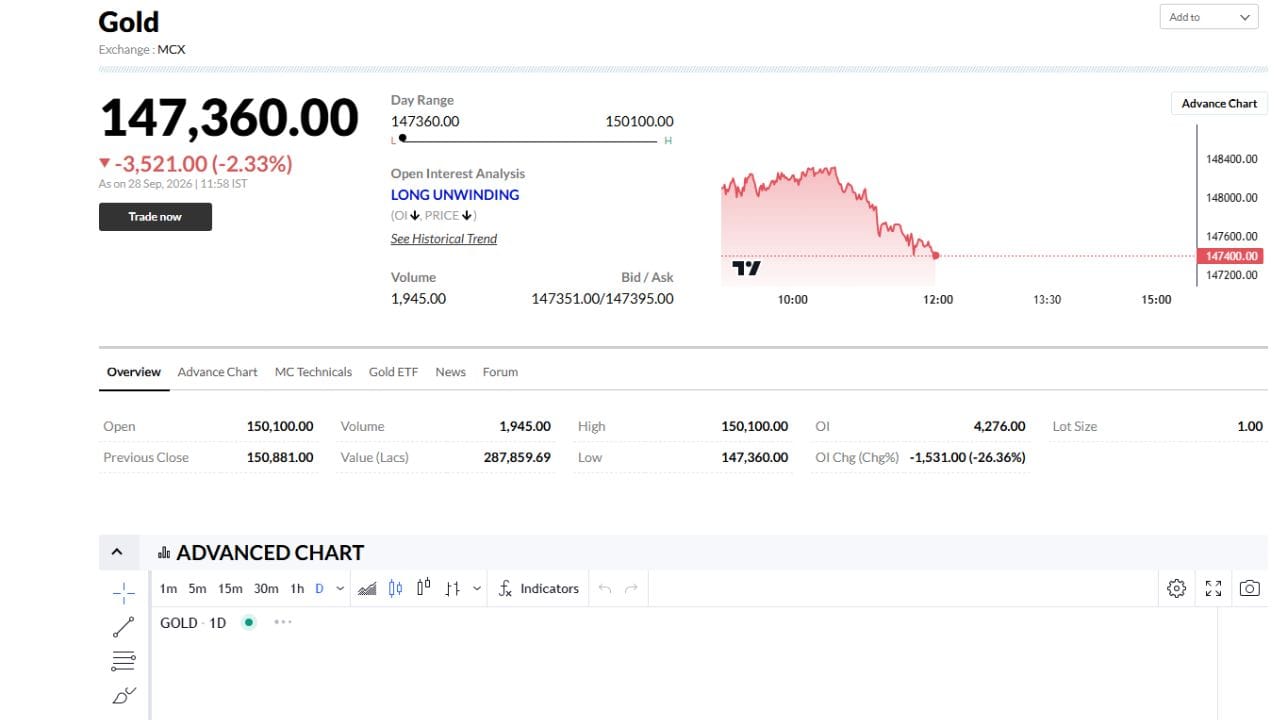Open the See Historical Trend link
The height and width of the screenshot is (720, 1280).
click(x=444, y=239)
